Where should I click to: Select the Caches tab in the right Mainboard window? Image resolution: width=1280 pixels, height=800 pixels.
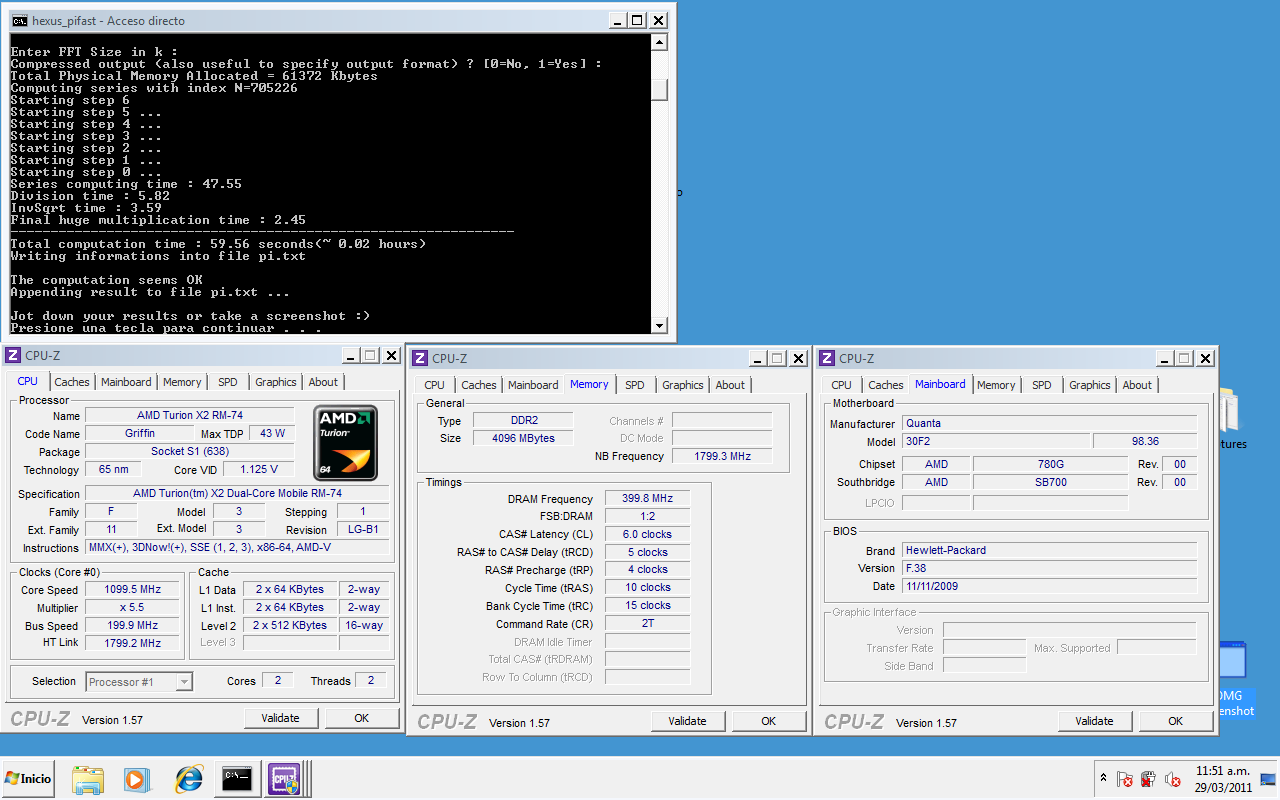[x=886, y=385]
